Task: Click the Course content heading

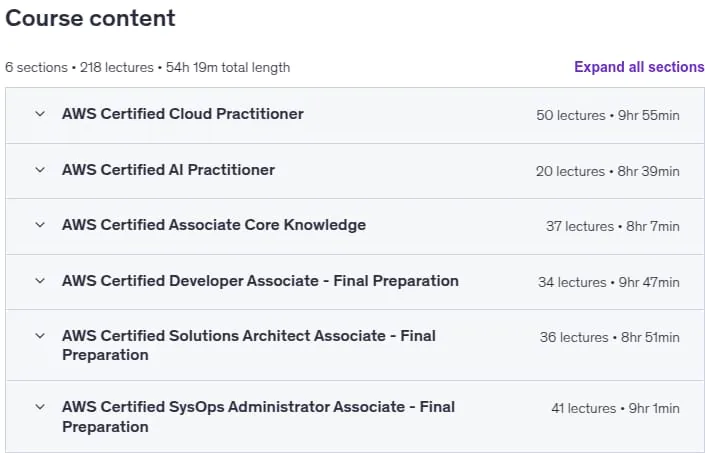Action: 90,18
